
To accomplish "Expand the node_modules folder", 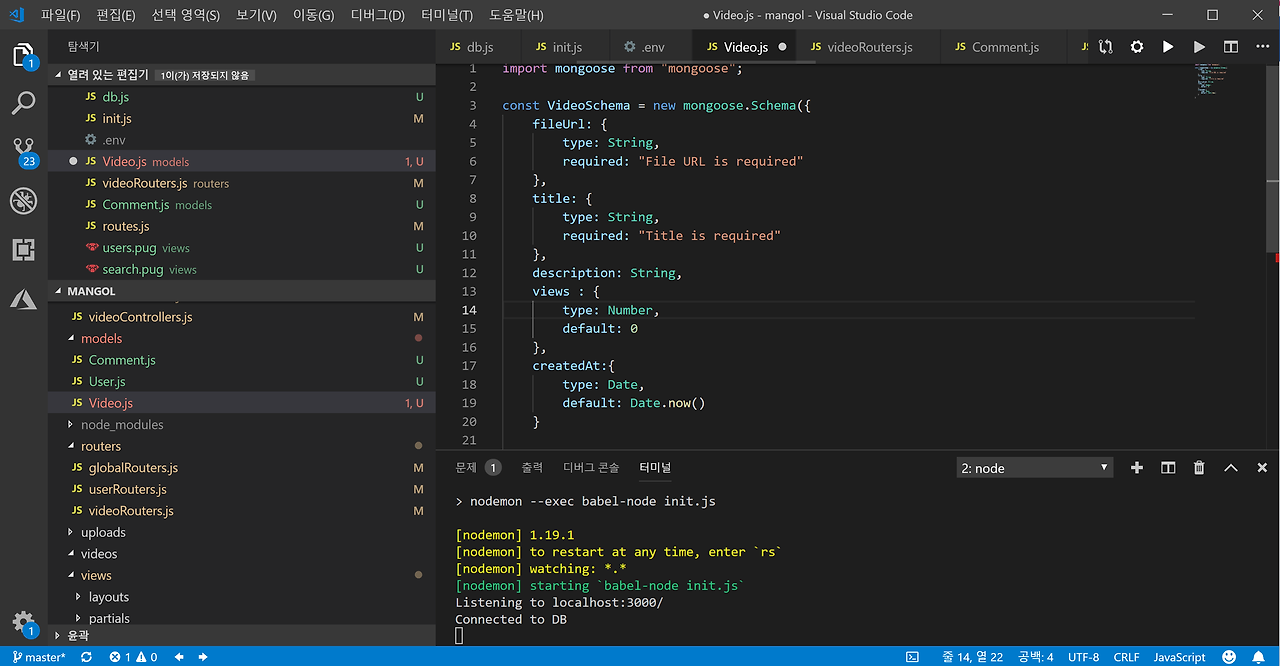I will click(121, 425).
